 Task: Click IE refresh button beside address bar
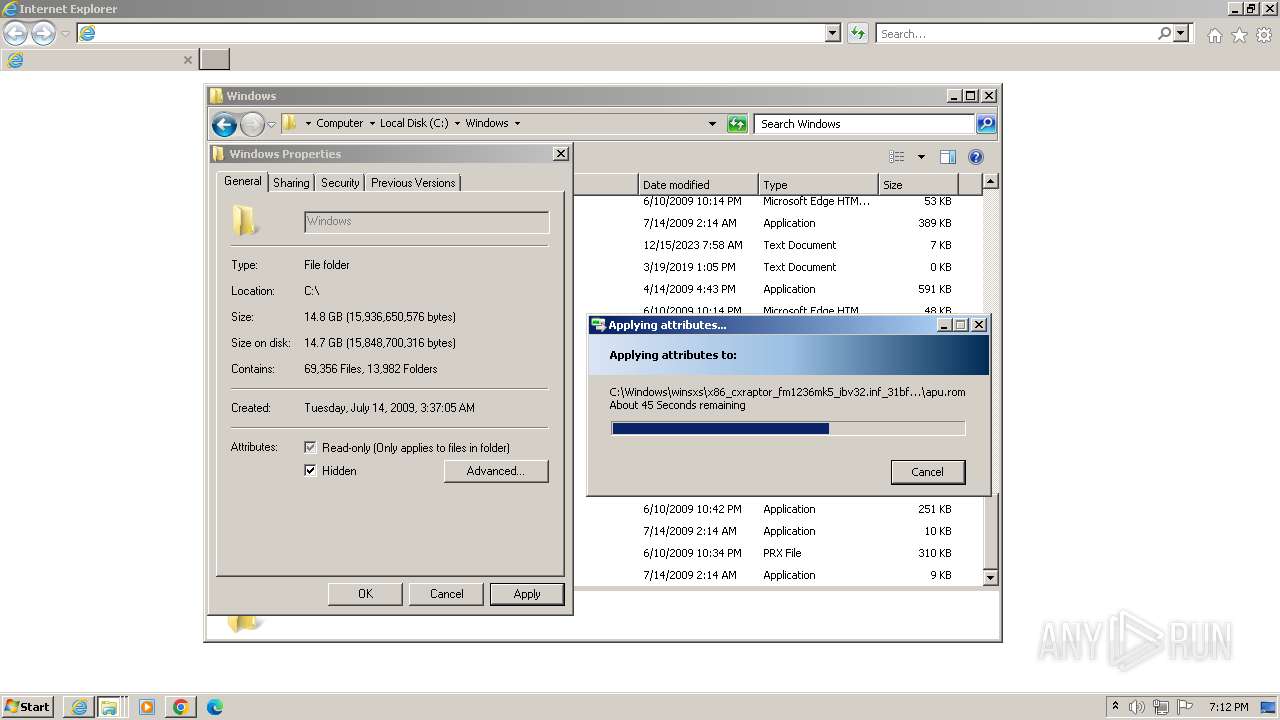tap(857, 33)
